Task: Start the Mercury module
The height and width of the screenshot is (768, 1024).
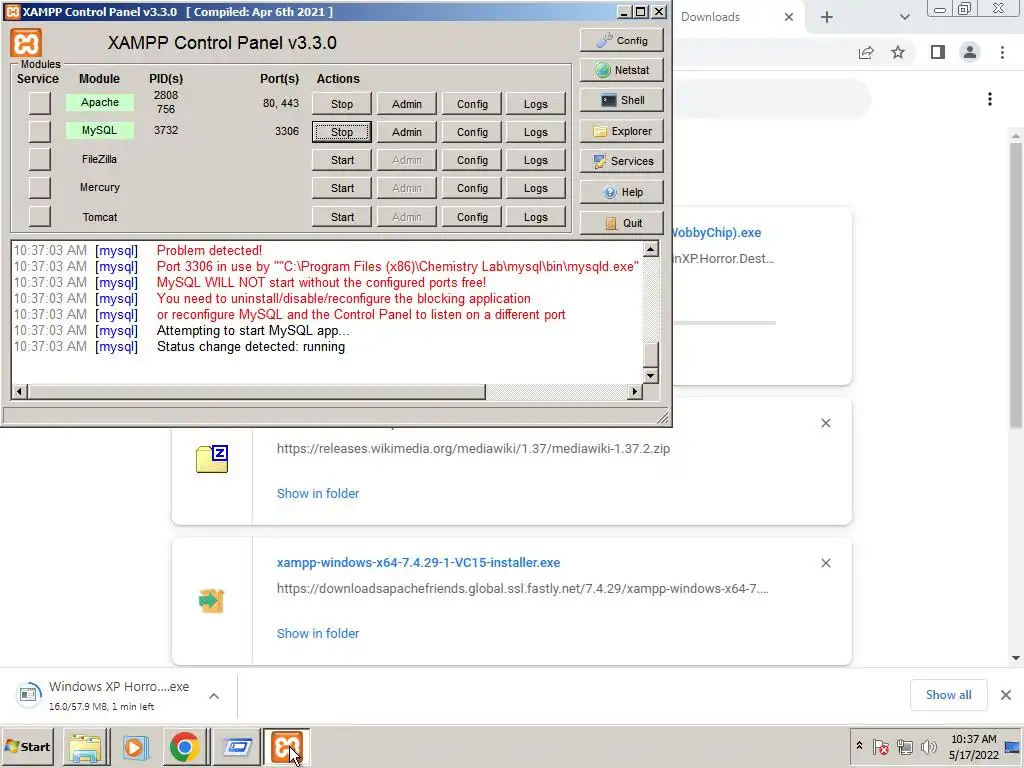Action: [x=342, y=188]
